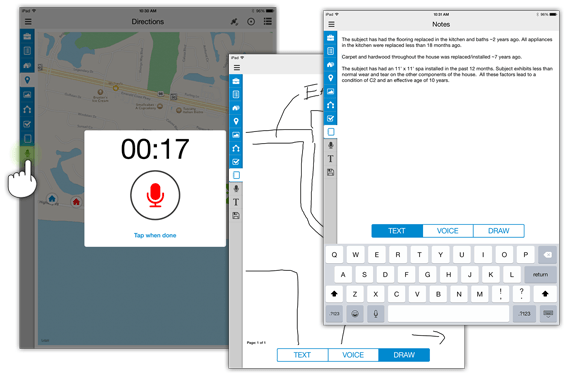Open hamburger menu in Directions screen
This screenshot has width=570, height=380.
click(28, 22)
